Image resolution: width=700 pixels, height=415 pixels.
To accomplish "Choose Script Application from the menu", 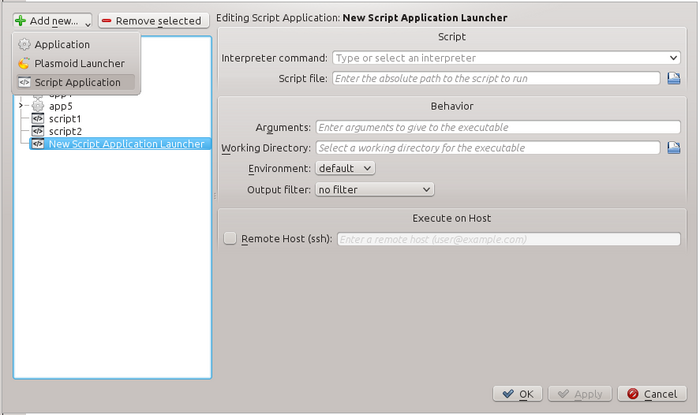I will [77, 82].
